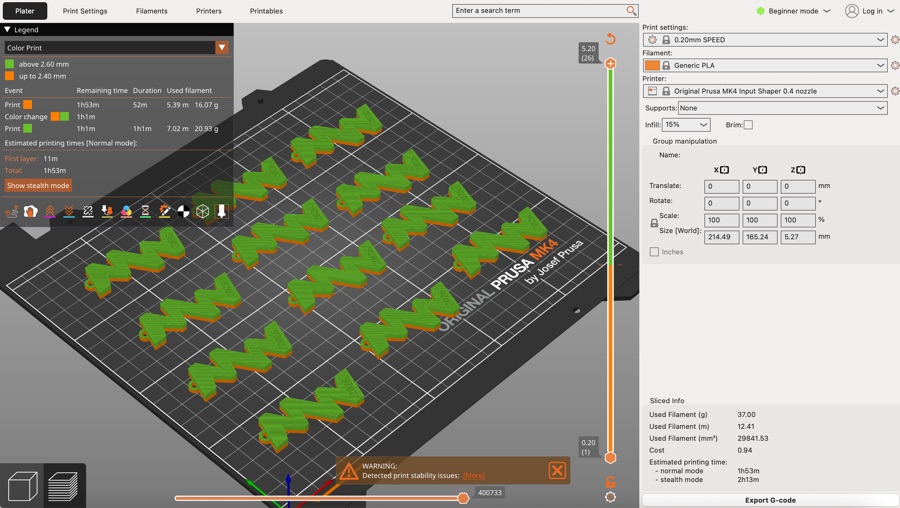The image size is (900, 508).
Task: Click the bottom layer slider thumb
Action: (x=610, y=457)
